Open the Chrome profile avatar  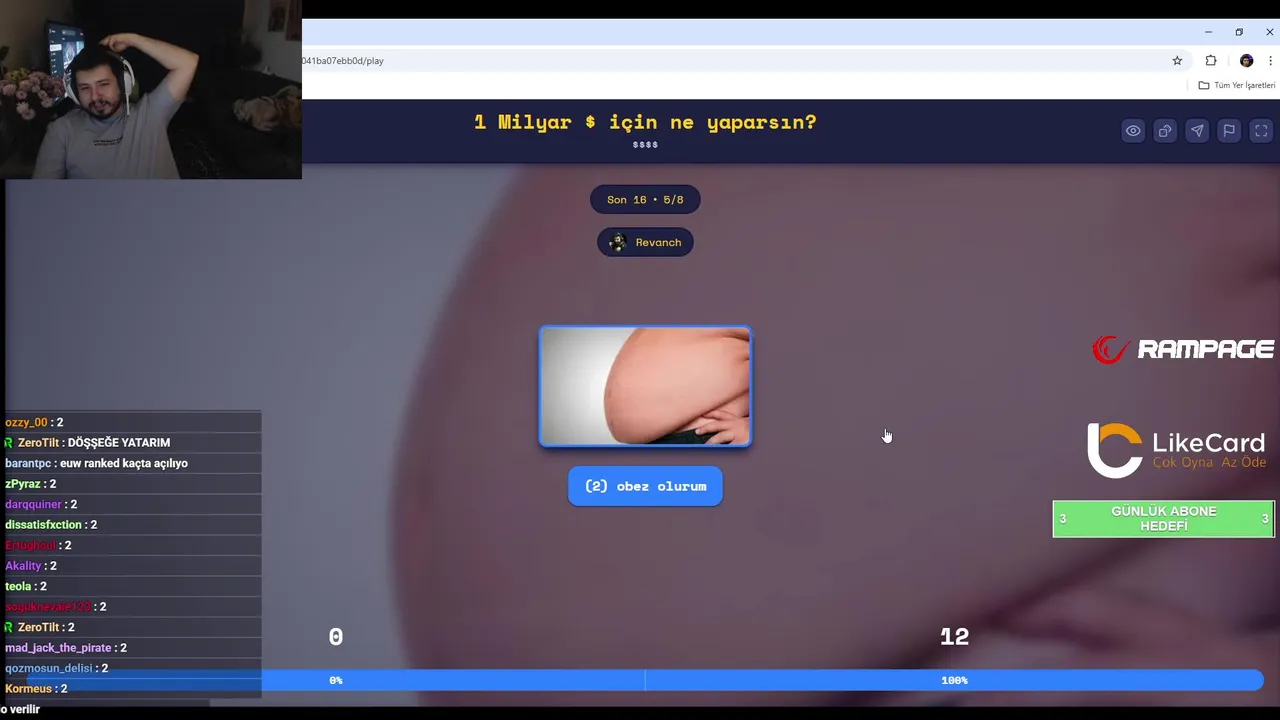point(1246,61)
